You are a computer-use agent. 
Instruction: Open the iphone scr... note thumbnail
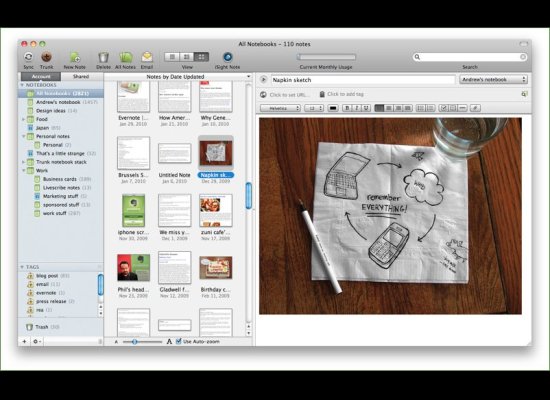pos(134,210)
